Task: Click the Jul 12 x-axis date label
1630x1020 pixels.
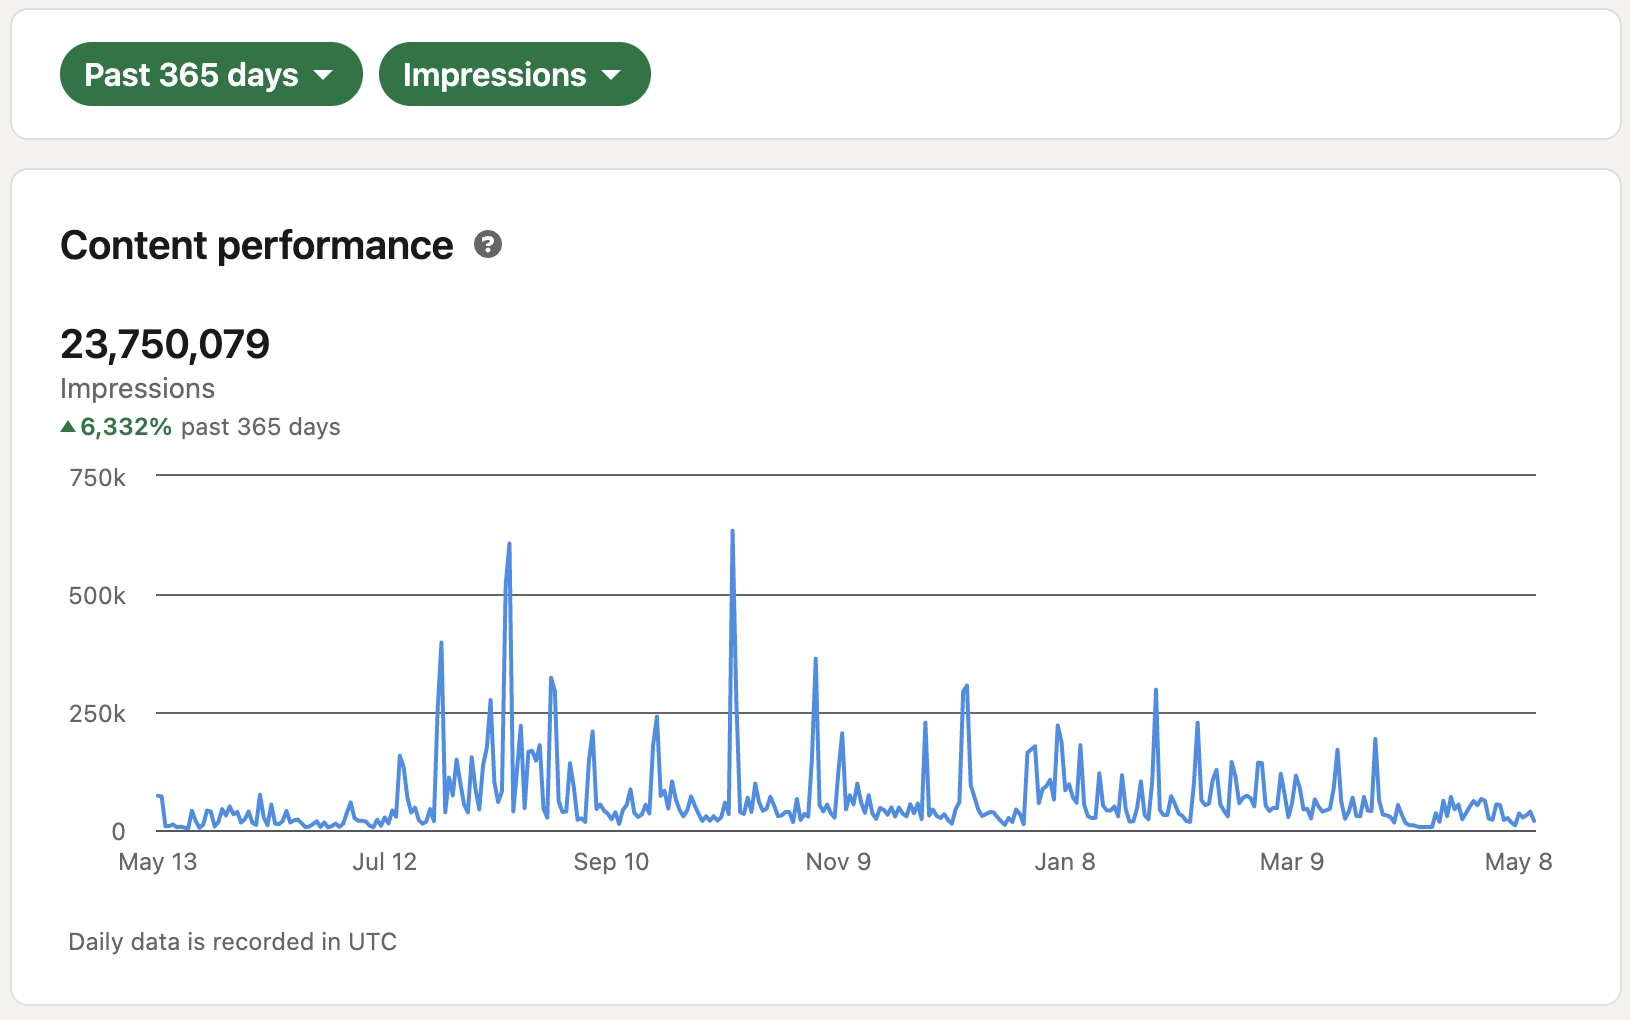Action: 384,862
